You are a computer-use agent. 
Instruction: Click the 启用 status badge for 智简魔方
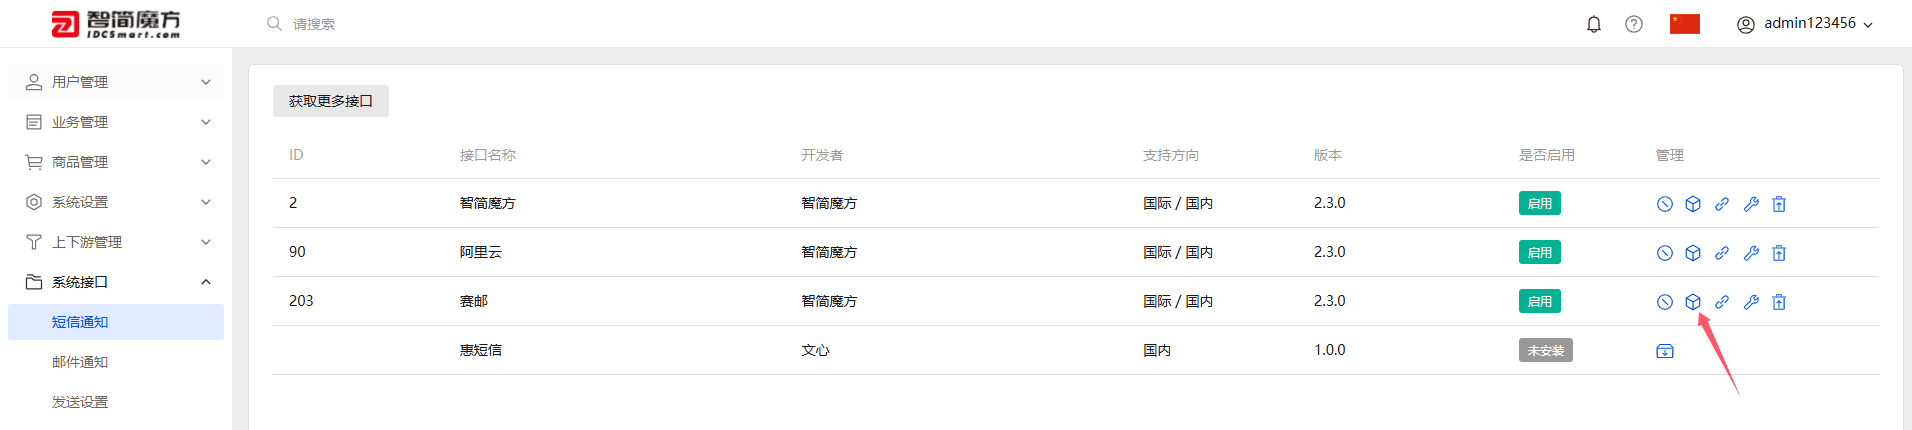[1540, 203]
